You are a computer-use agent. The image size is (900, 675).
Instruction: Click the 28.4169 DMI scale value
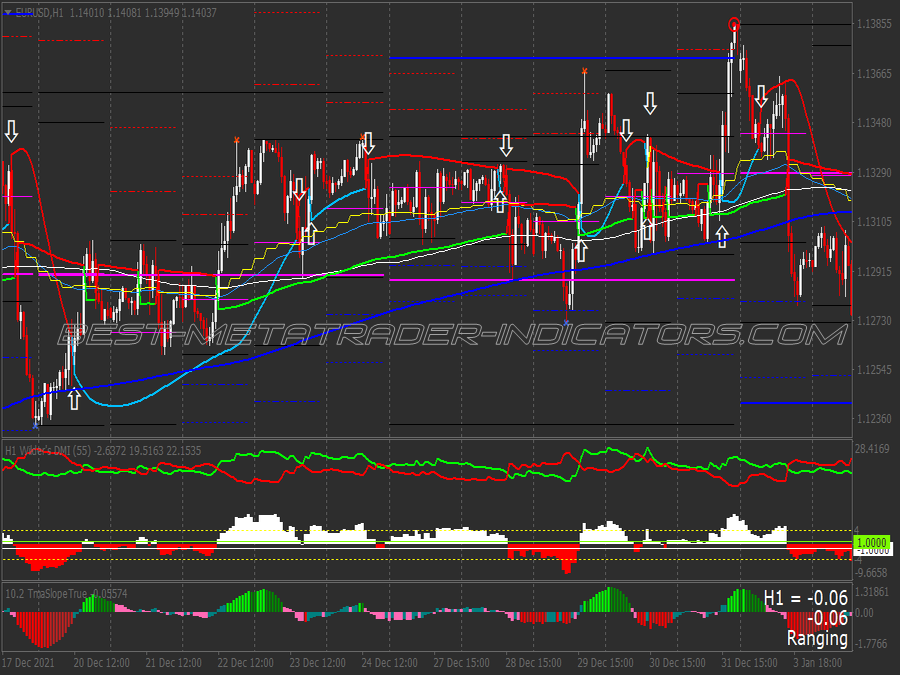872,449
